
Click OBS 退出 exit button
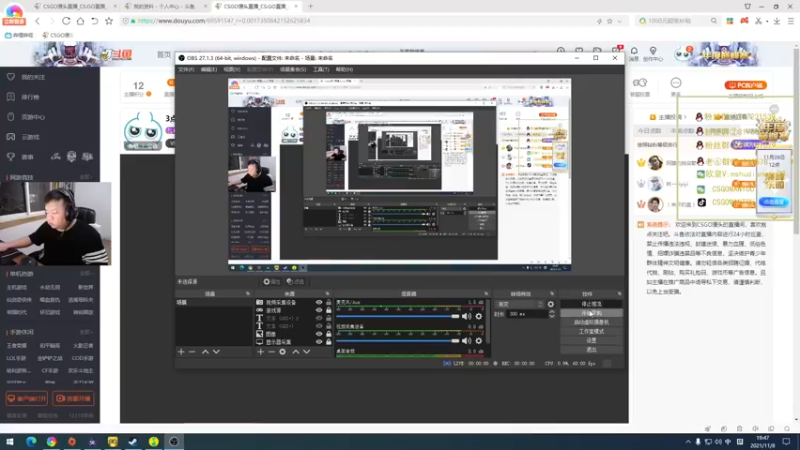pyautogui.click(x=591, y=349)
